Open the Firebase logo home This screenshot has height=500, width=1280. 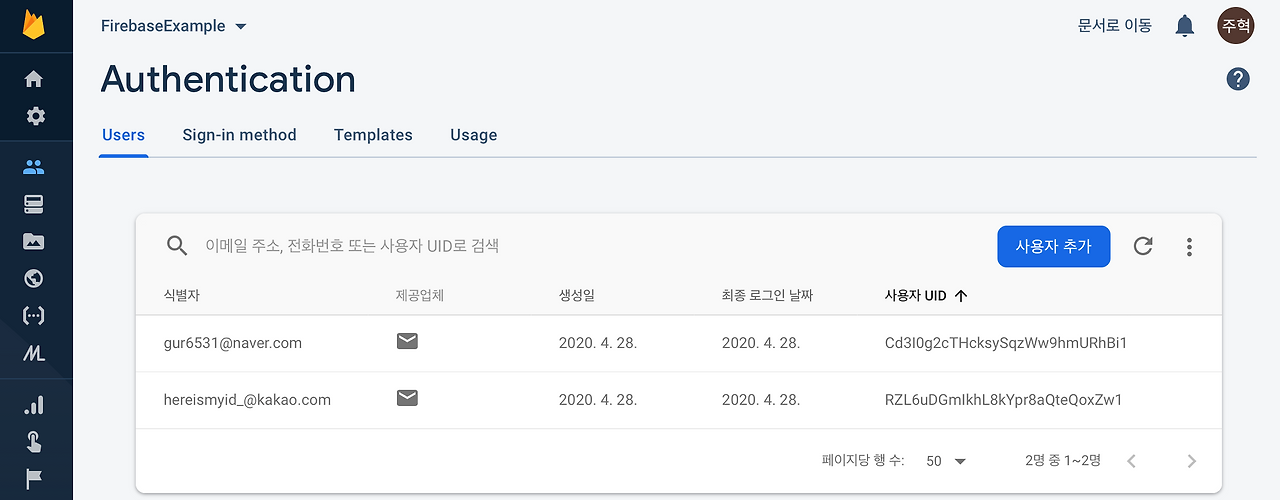[x=35, y=25]
